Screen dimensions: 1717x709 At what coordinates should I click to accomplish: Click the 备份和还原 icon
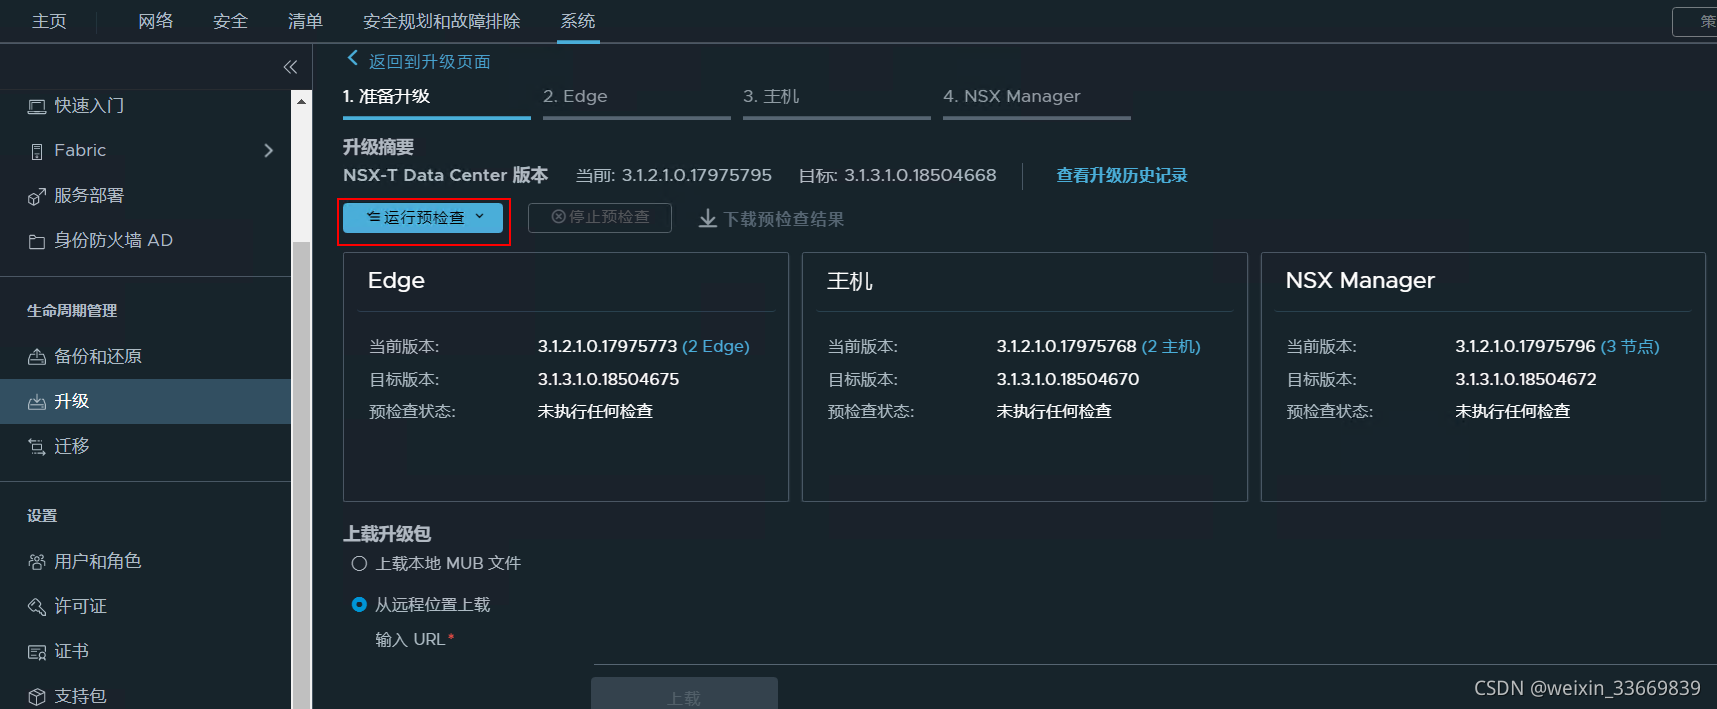click(37, 357)
